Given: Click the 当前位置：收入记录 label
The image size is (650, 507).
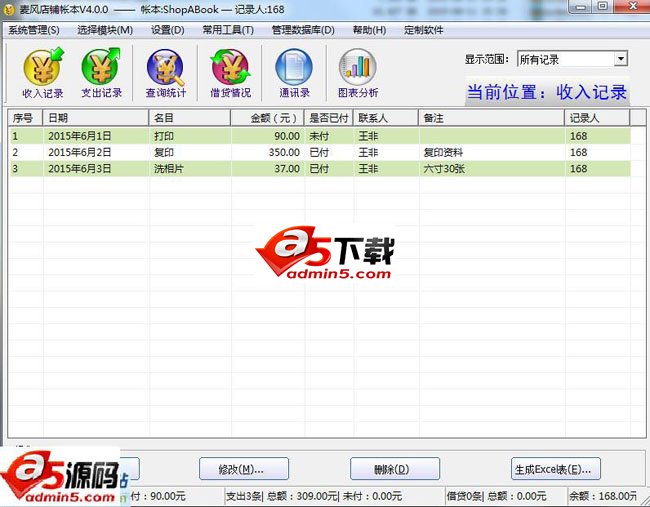Looking at the screenshot, I should coord(547,92).
